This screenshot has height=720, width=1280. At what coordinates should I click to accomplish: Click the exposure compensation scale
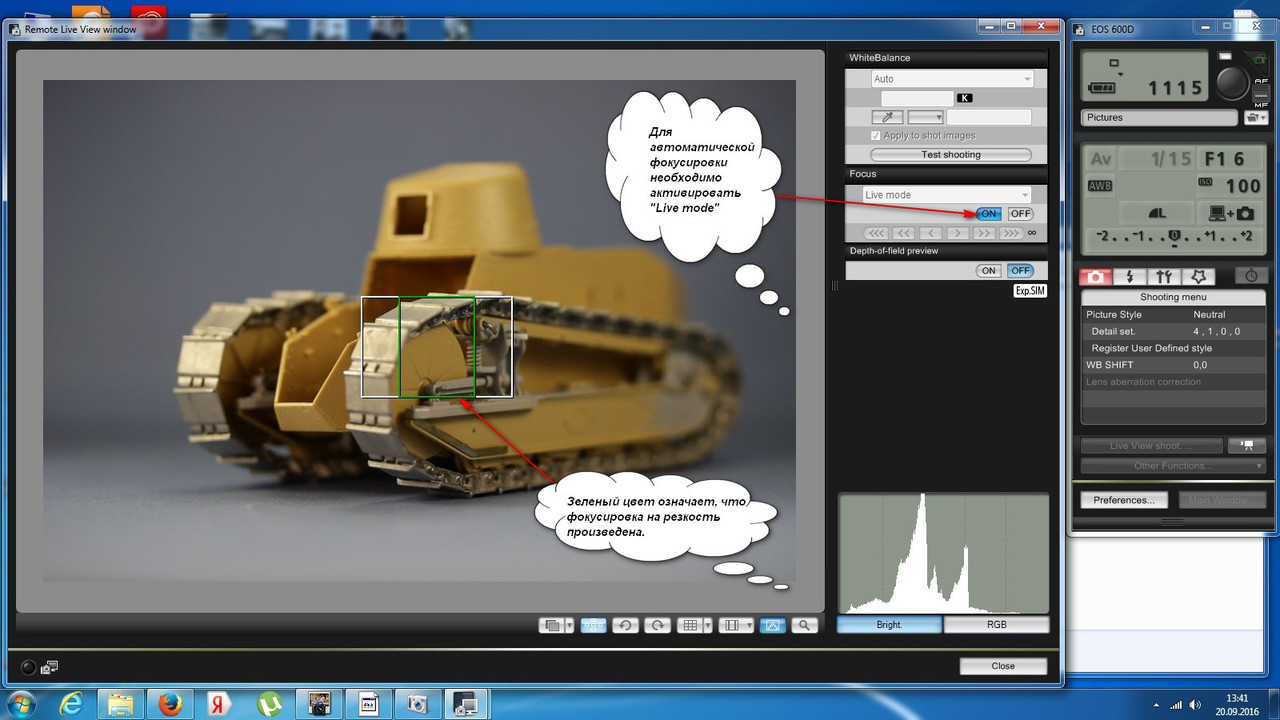point(1173,237)
